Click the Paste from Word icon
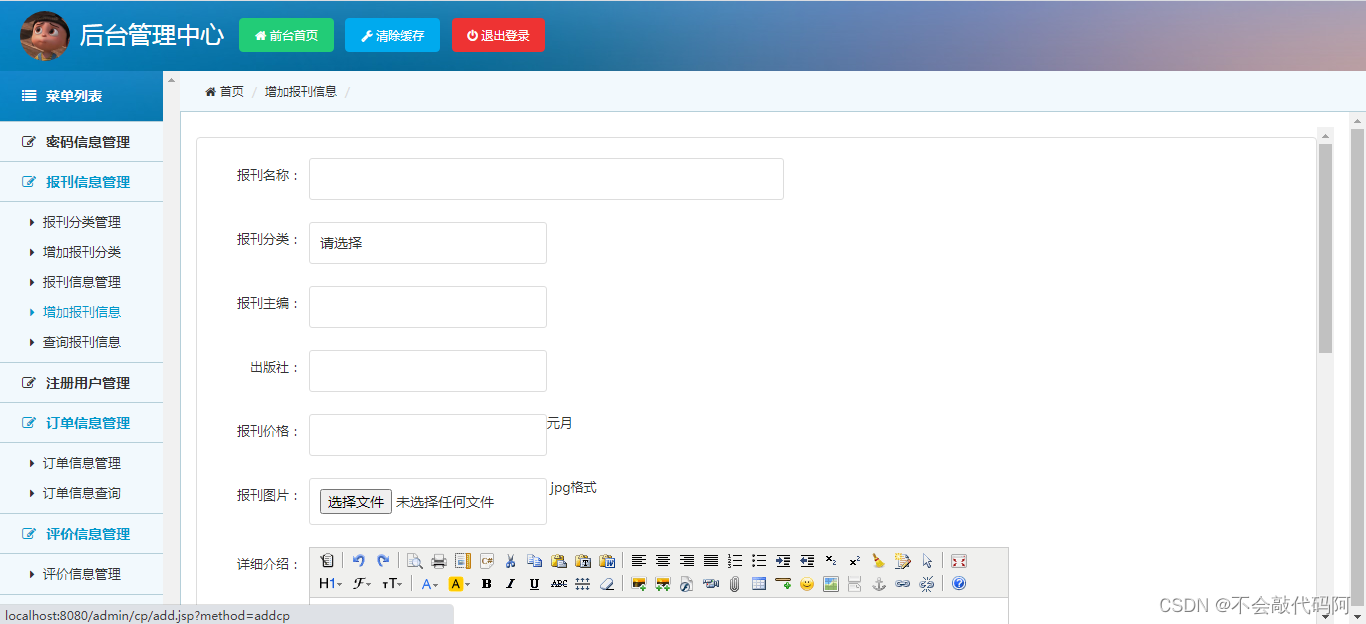 [607, 561]
